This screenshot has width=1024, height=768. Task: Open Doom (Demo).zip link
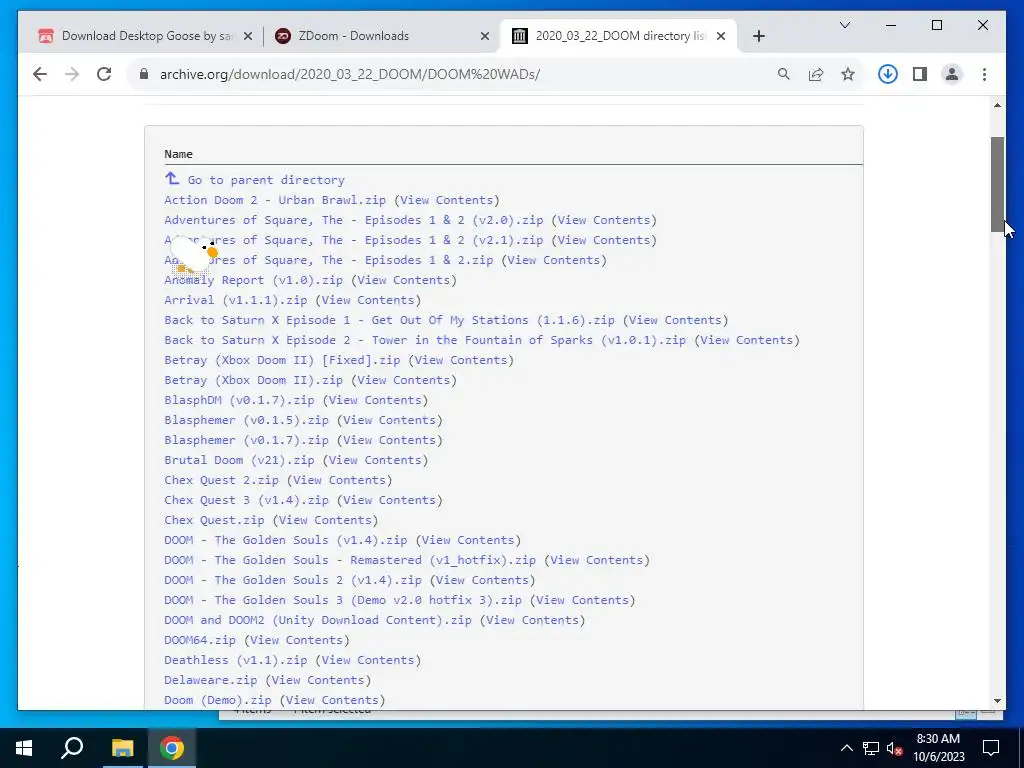218,700
